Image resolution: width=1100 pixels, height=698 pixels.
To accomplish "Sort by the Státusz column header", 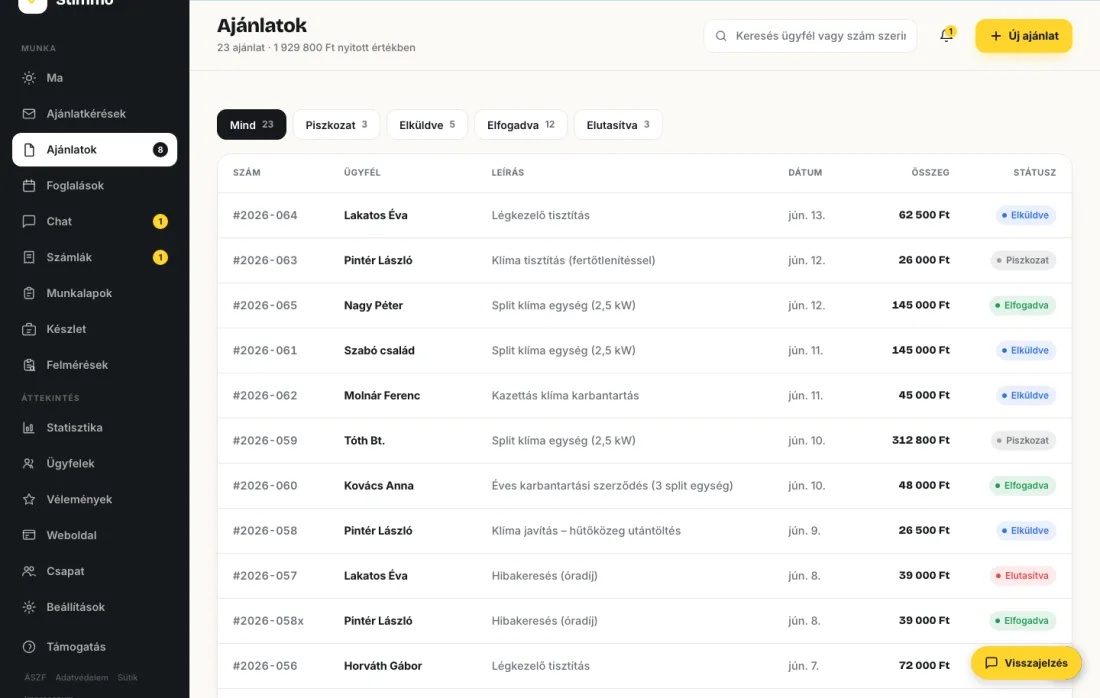I will 1034,173.
